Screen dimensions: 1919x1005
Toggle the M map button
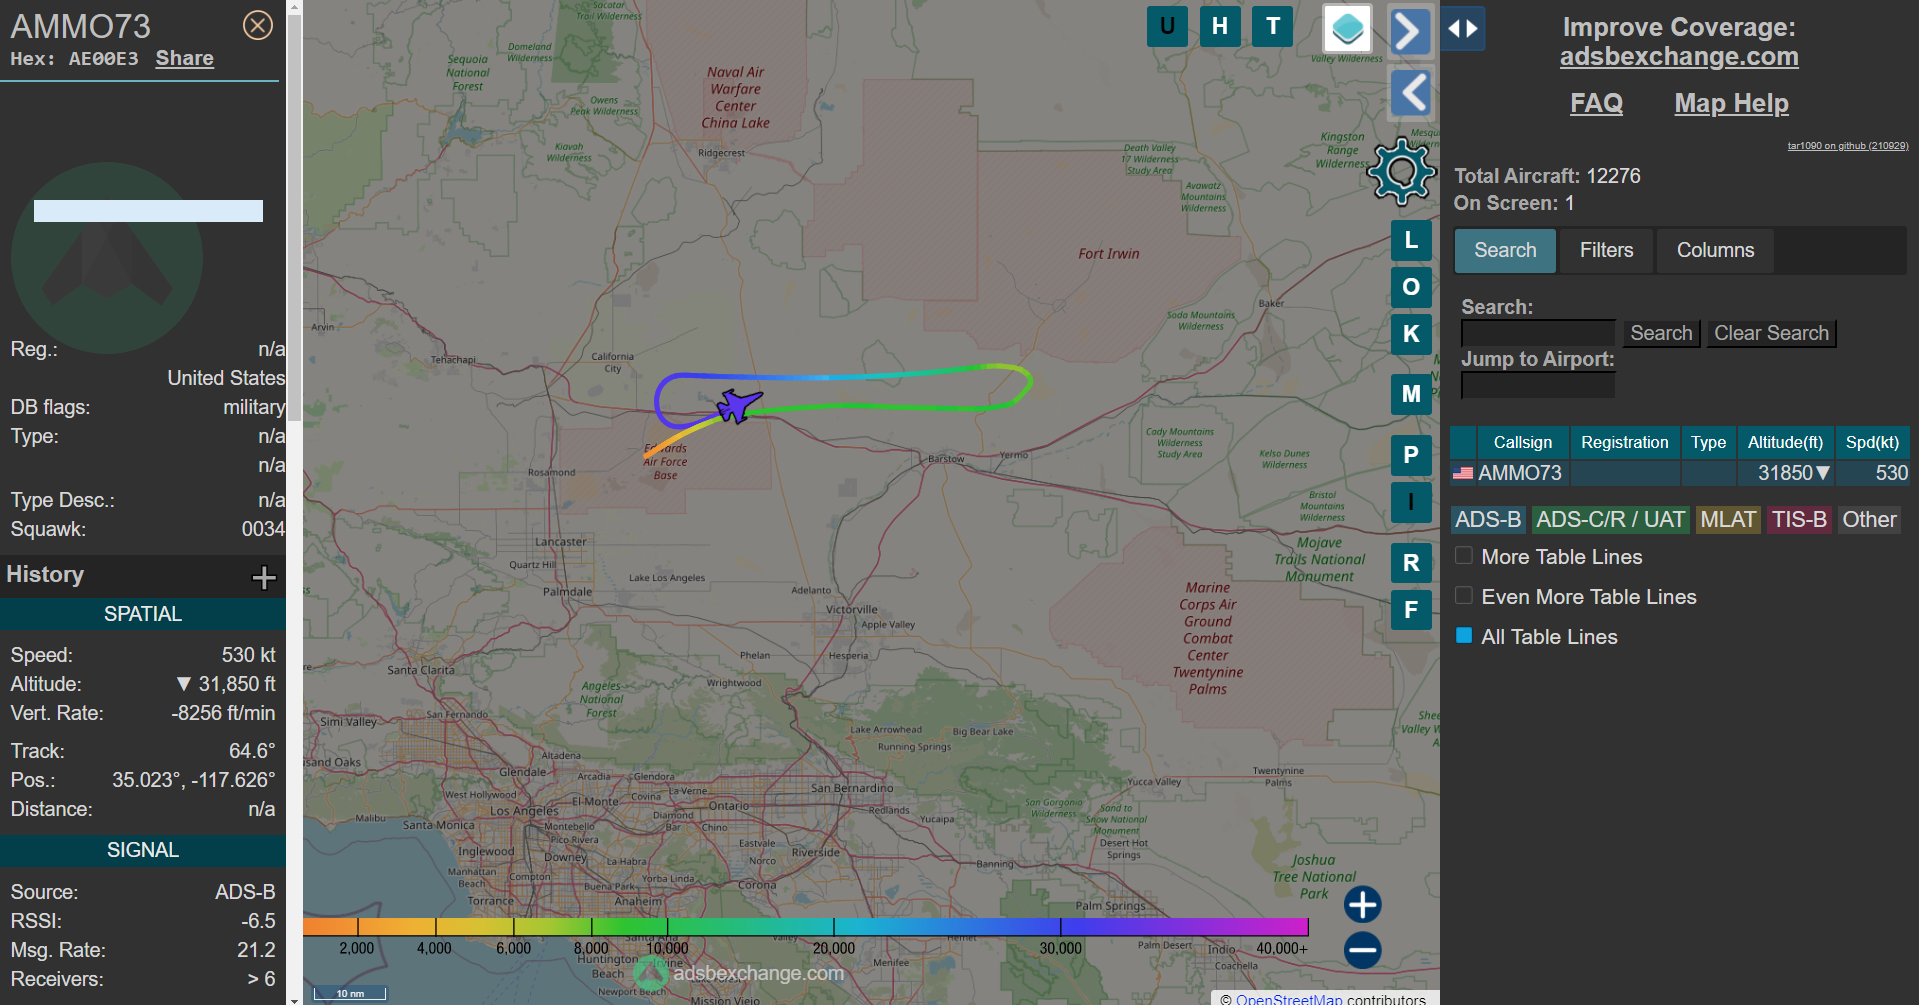(1411, 394)
